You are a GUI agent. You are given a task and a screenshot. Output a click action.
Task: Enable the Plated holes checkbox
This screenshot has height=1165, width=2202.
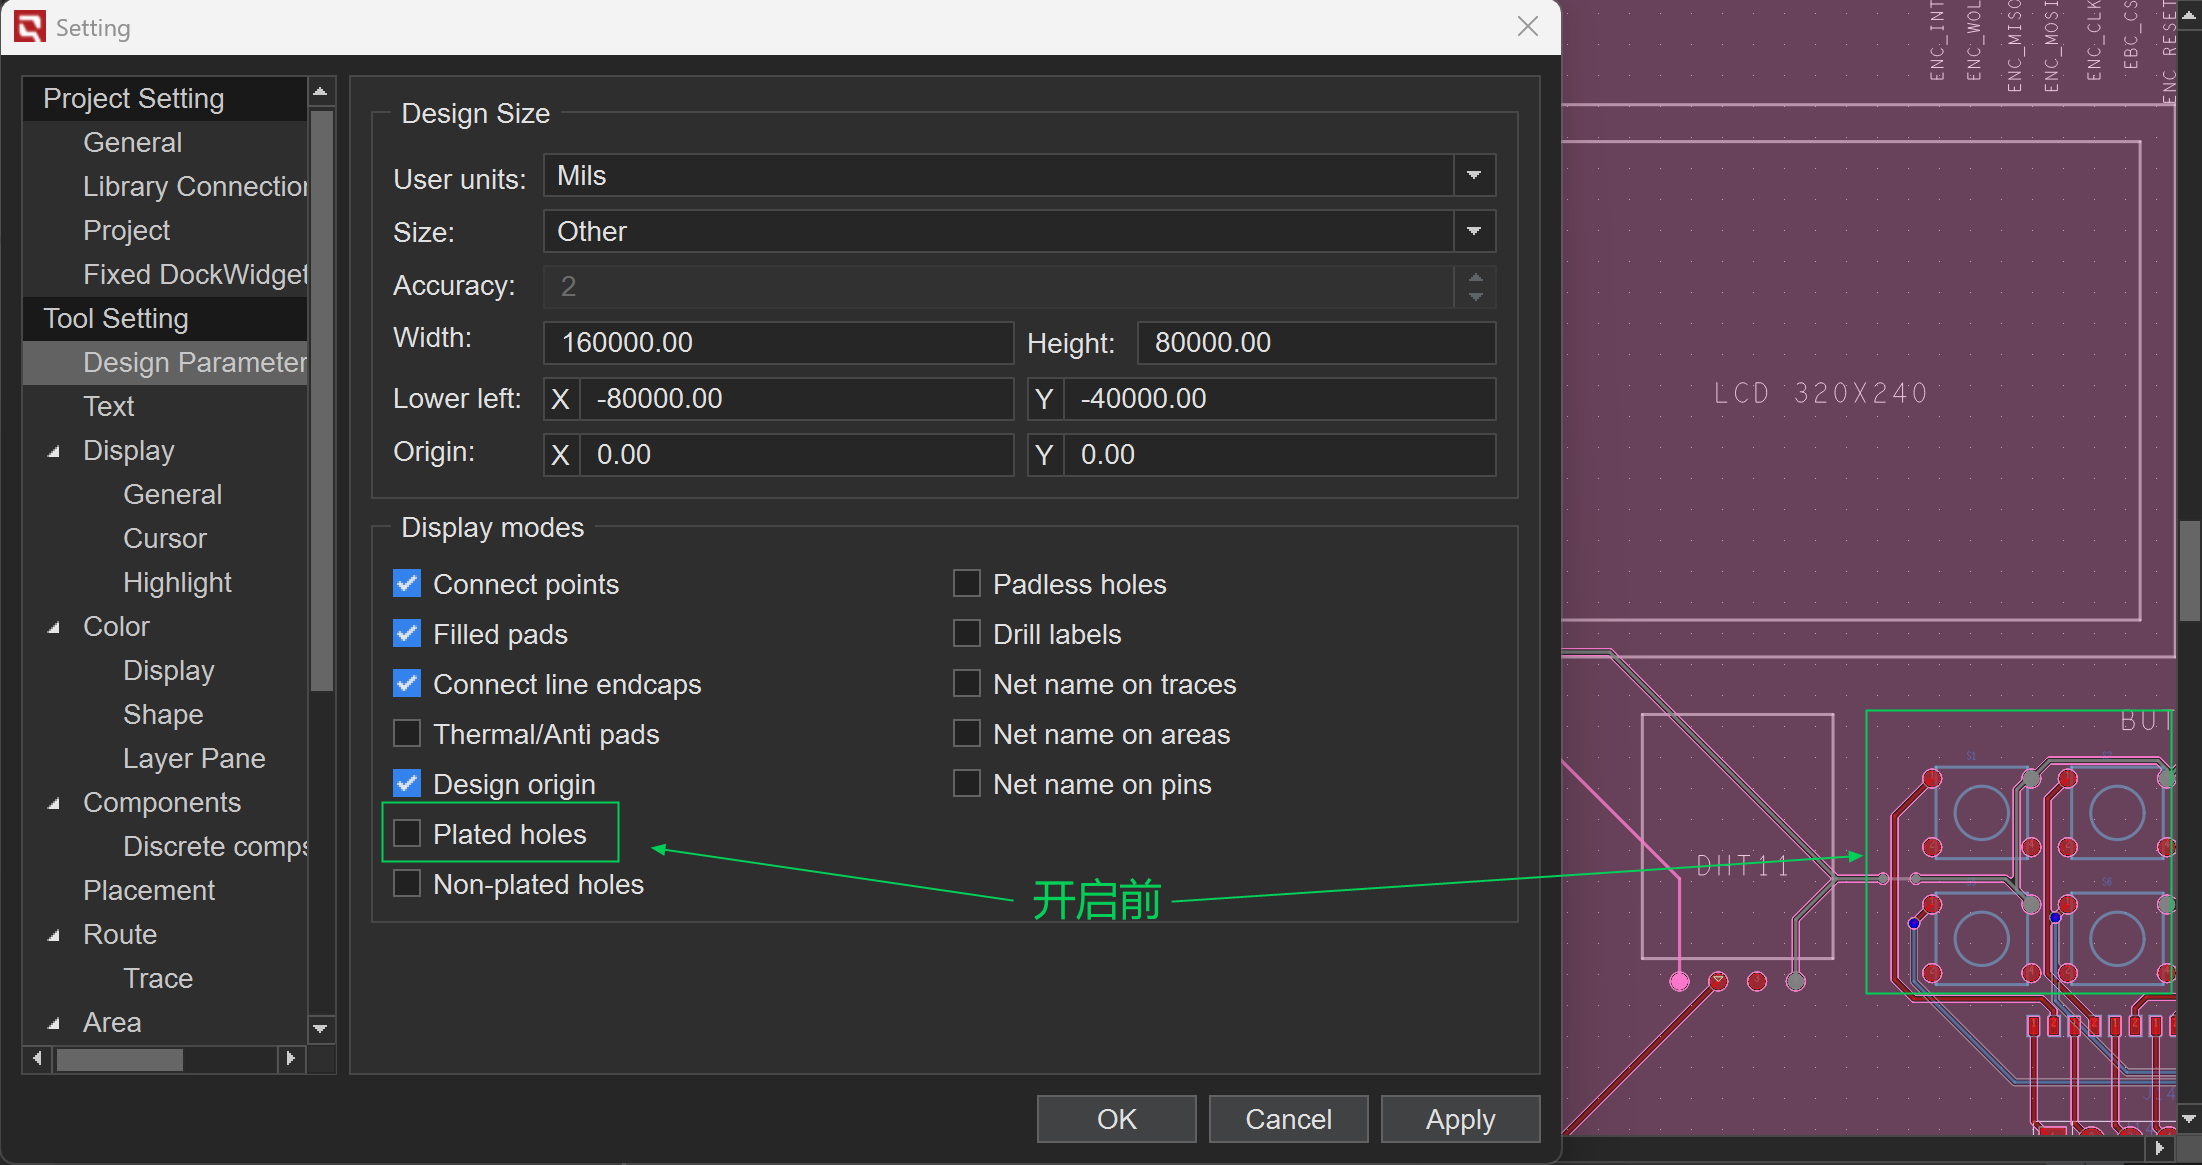(x=407, y=833)
